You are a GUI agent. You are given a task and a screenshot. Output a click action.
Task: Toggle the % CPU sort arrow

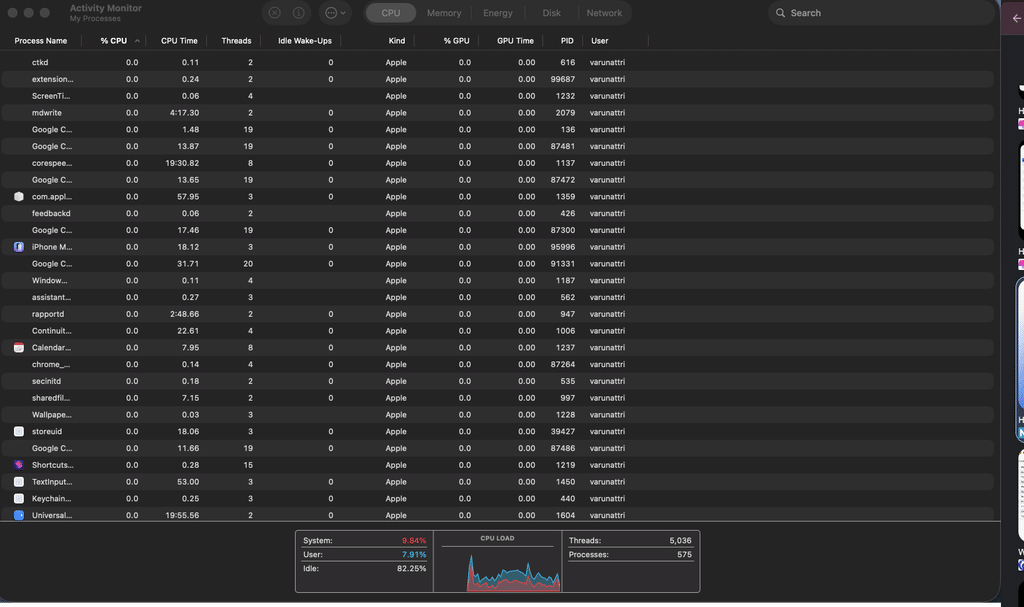[x=137, y=41]
